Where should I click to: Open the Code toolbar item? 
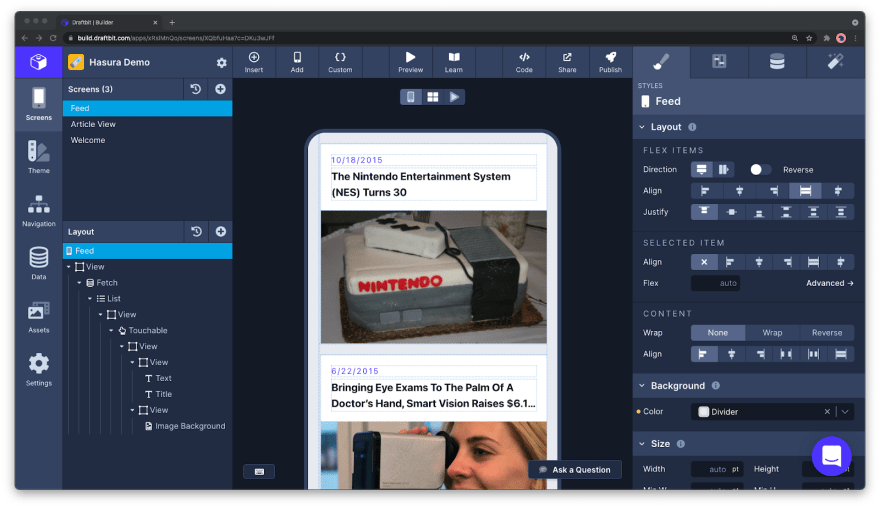tap(524, 62)
